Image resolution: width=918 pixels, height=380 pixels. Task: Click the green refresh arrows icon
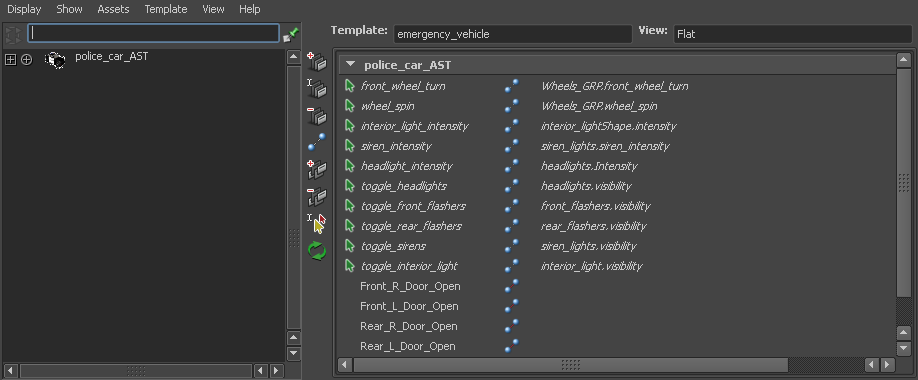pyautogui.click(x=317, y=251)
